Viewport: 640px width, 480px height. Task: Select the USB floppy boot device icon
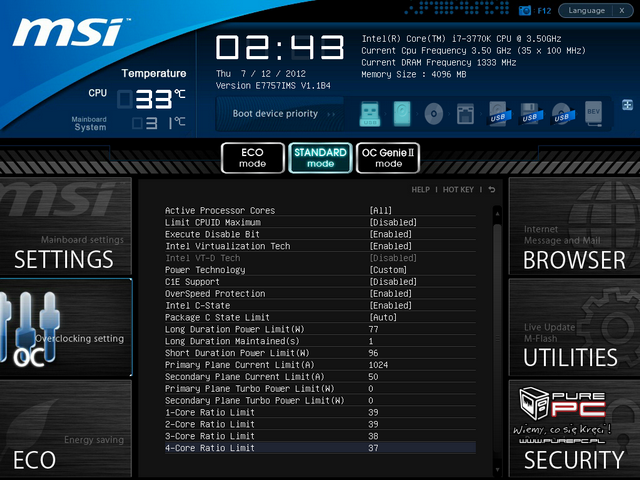530,114
